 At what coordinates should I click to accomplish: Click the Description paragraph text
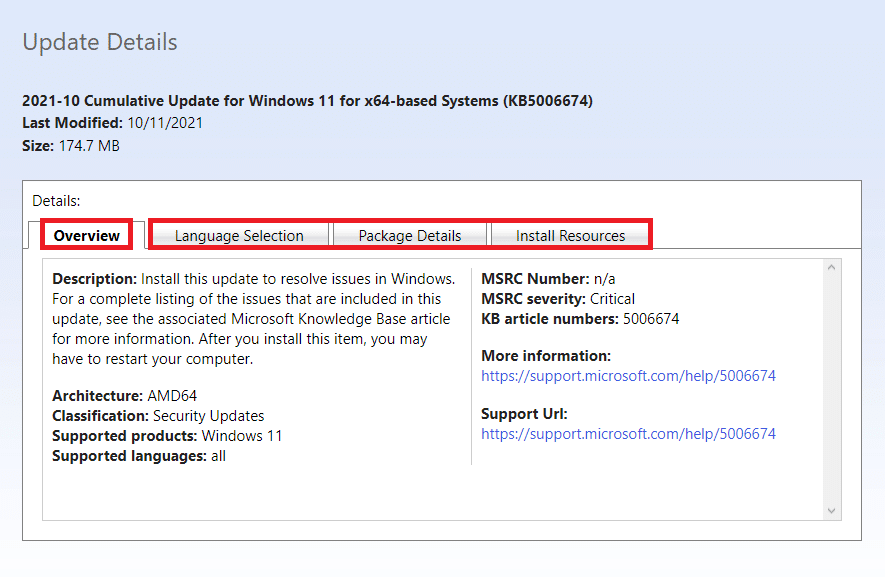(253, 318)
